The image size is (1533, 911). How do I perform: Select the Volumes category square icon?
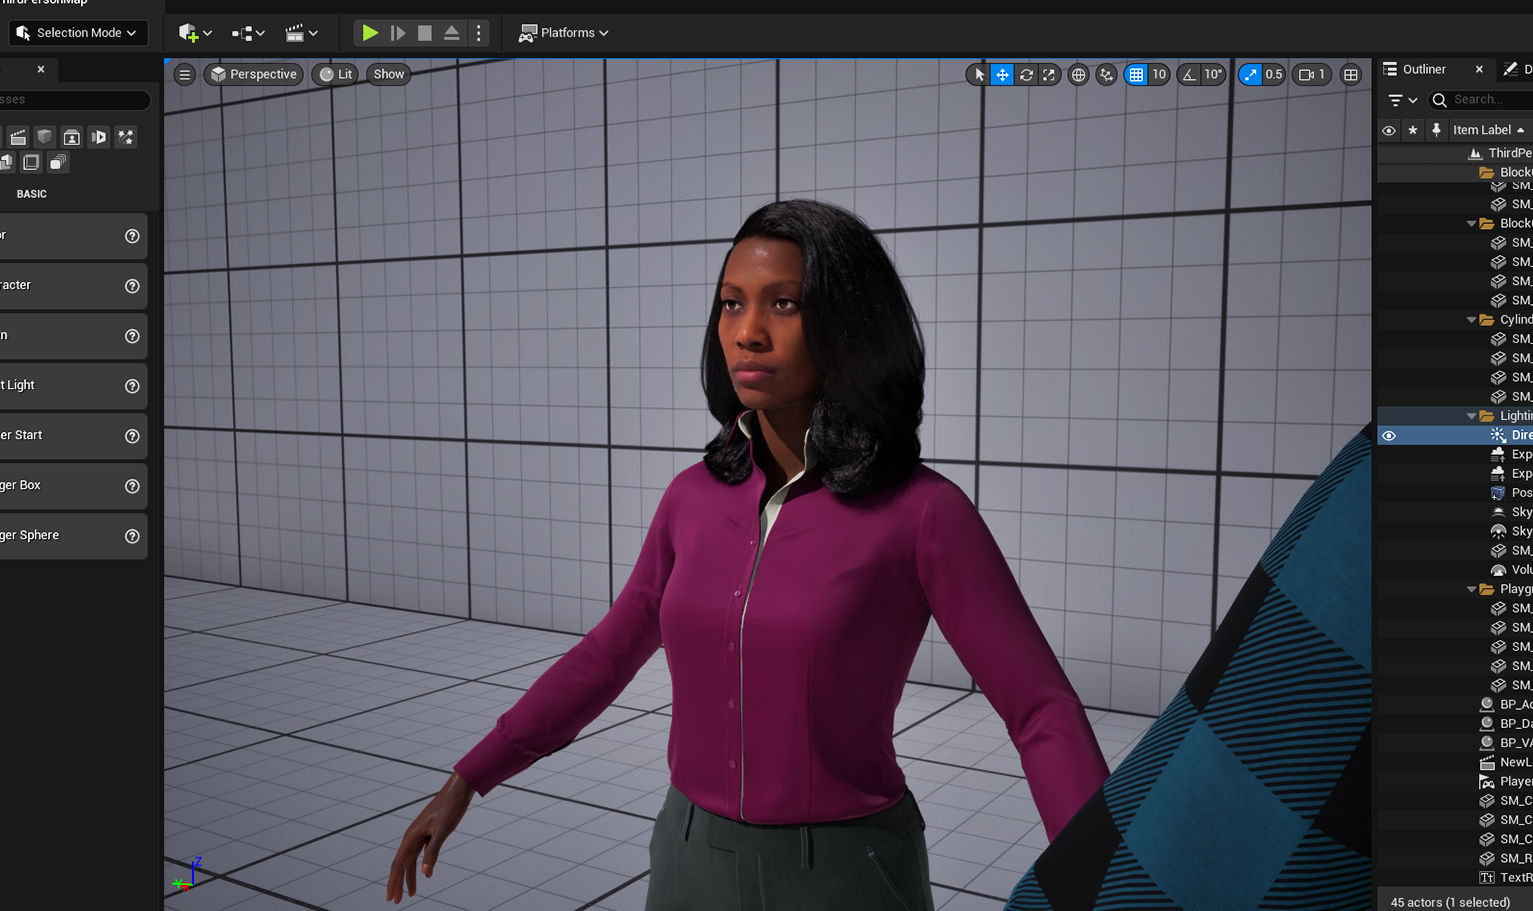point(31,162)
